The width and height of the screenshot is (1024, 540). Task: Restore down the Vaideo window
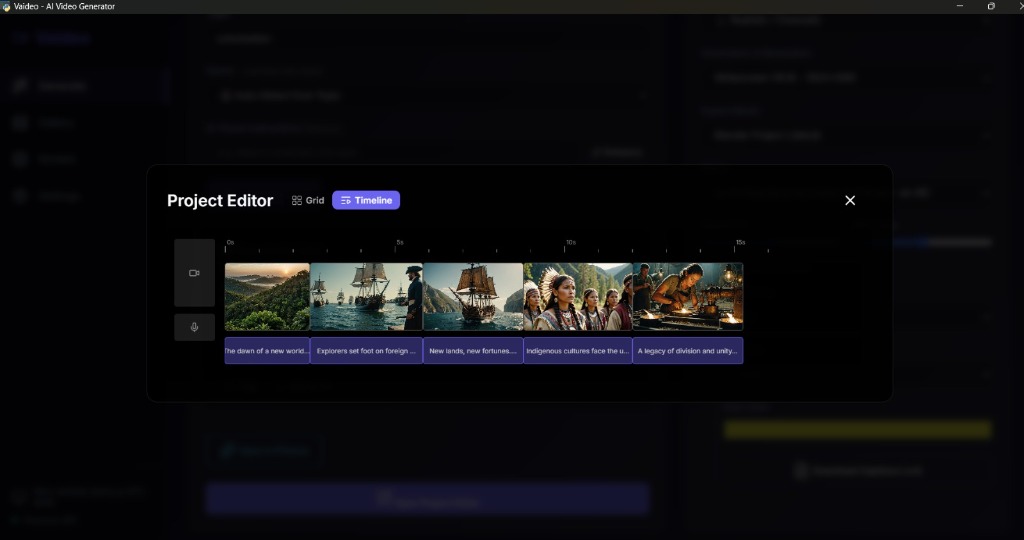point(991,6)
